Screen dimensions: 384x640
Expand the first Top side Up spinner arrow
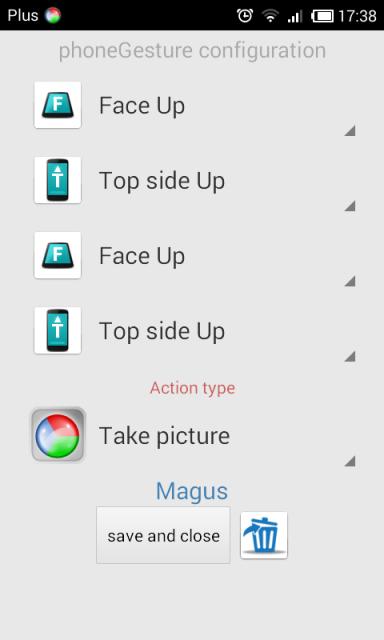tap(350, 206)
